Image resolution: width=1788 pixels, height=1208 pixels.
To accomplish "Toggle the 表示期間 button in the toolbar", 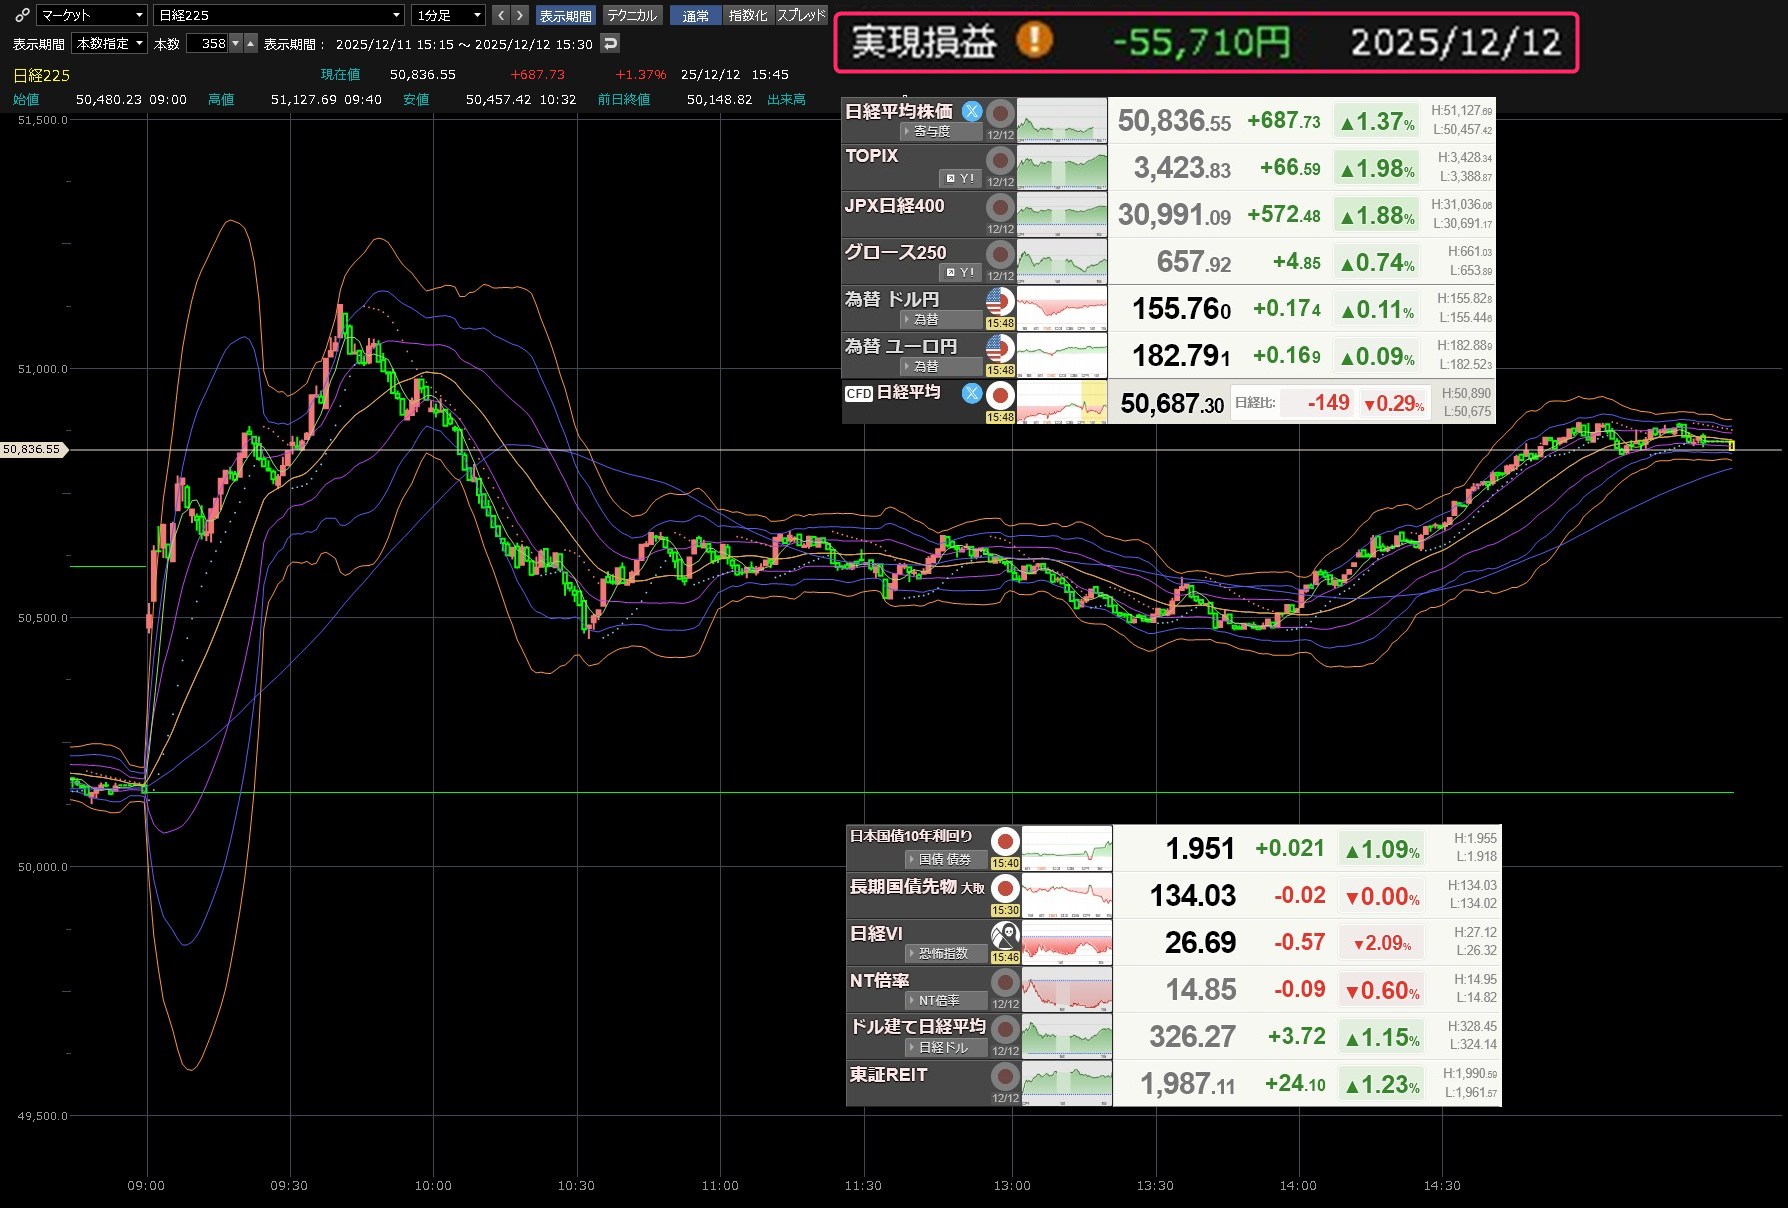I will [x=565, y=15].
